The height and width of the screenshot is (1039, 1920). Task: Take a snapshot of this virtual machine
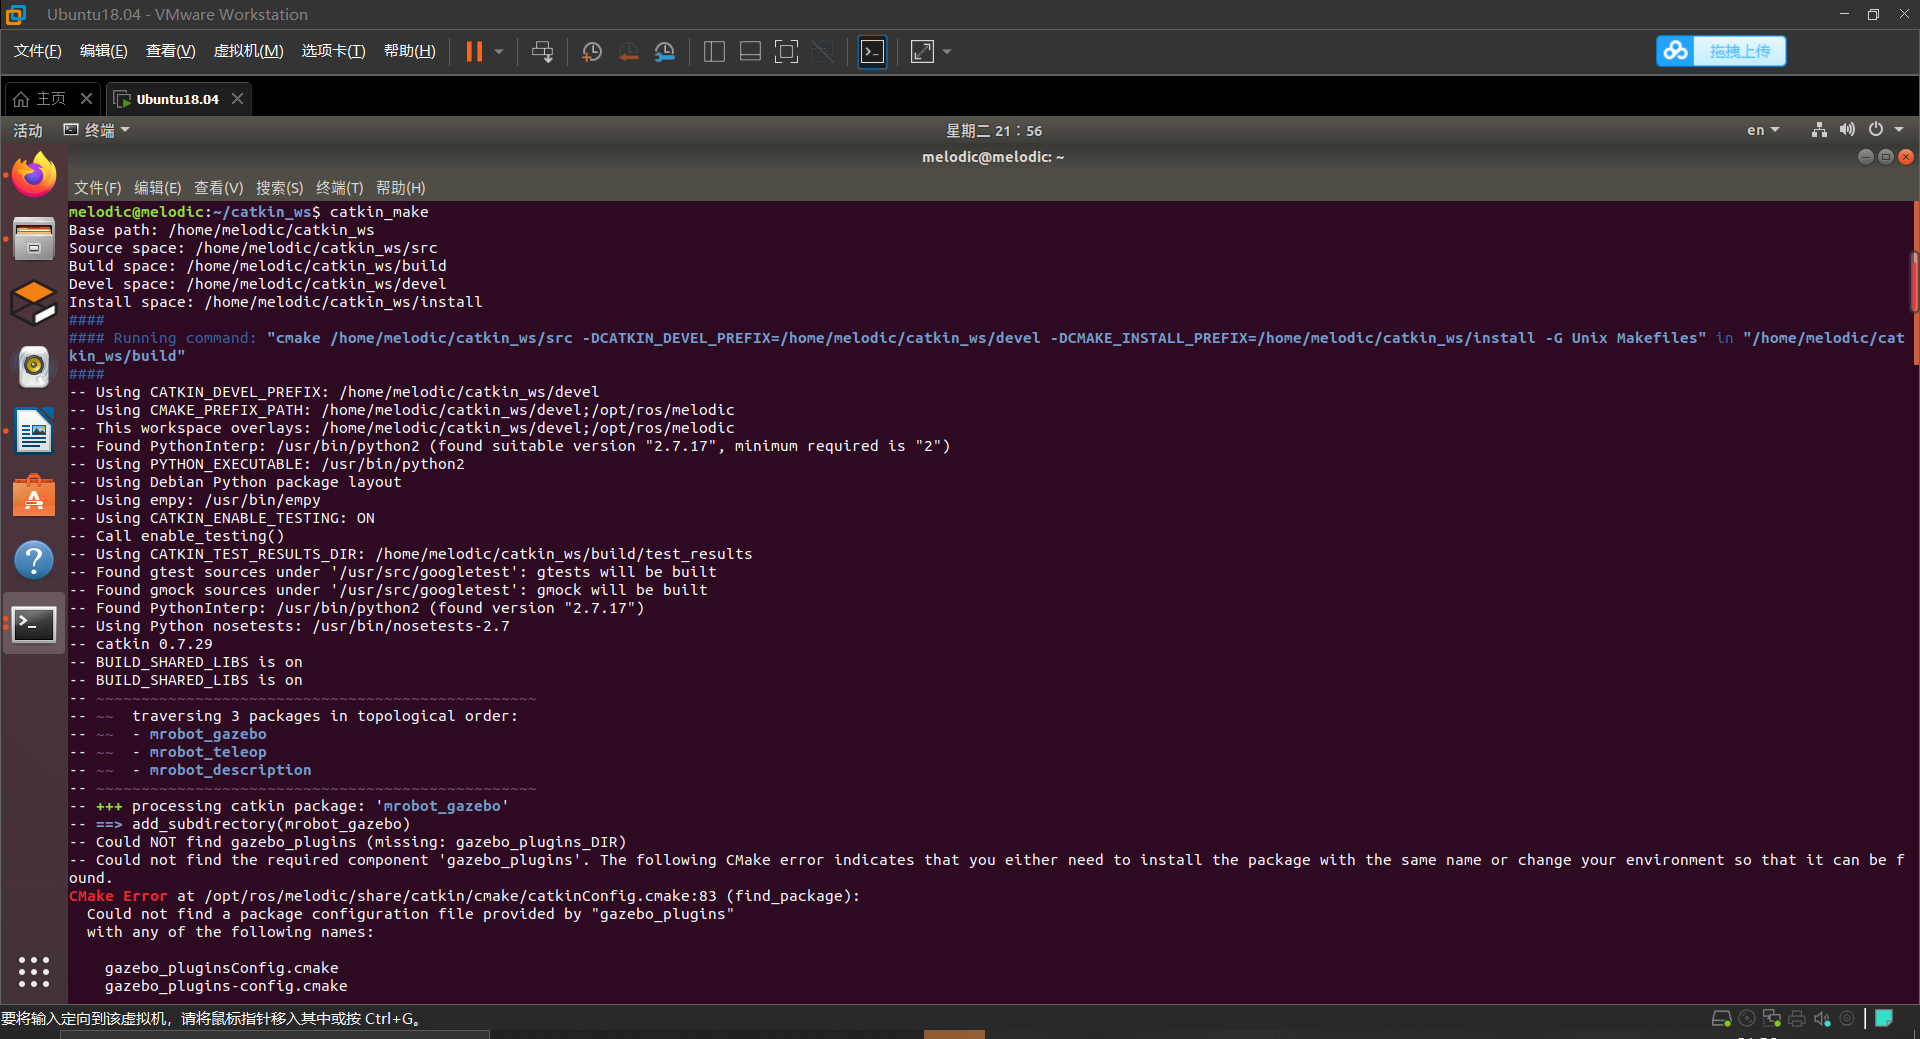click(591, 52)
